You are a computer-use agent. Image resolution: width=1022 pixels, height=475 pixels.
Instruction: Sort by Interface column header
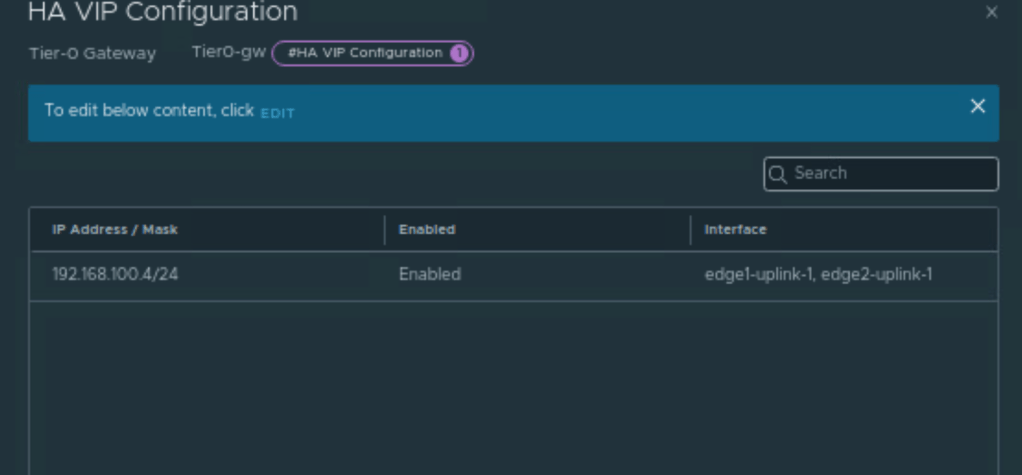click(x=735, y=230)
